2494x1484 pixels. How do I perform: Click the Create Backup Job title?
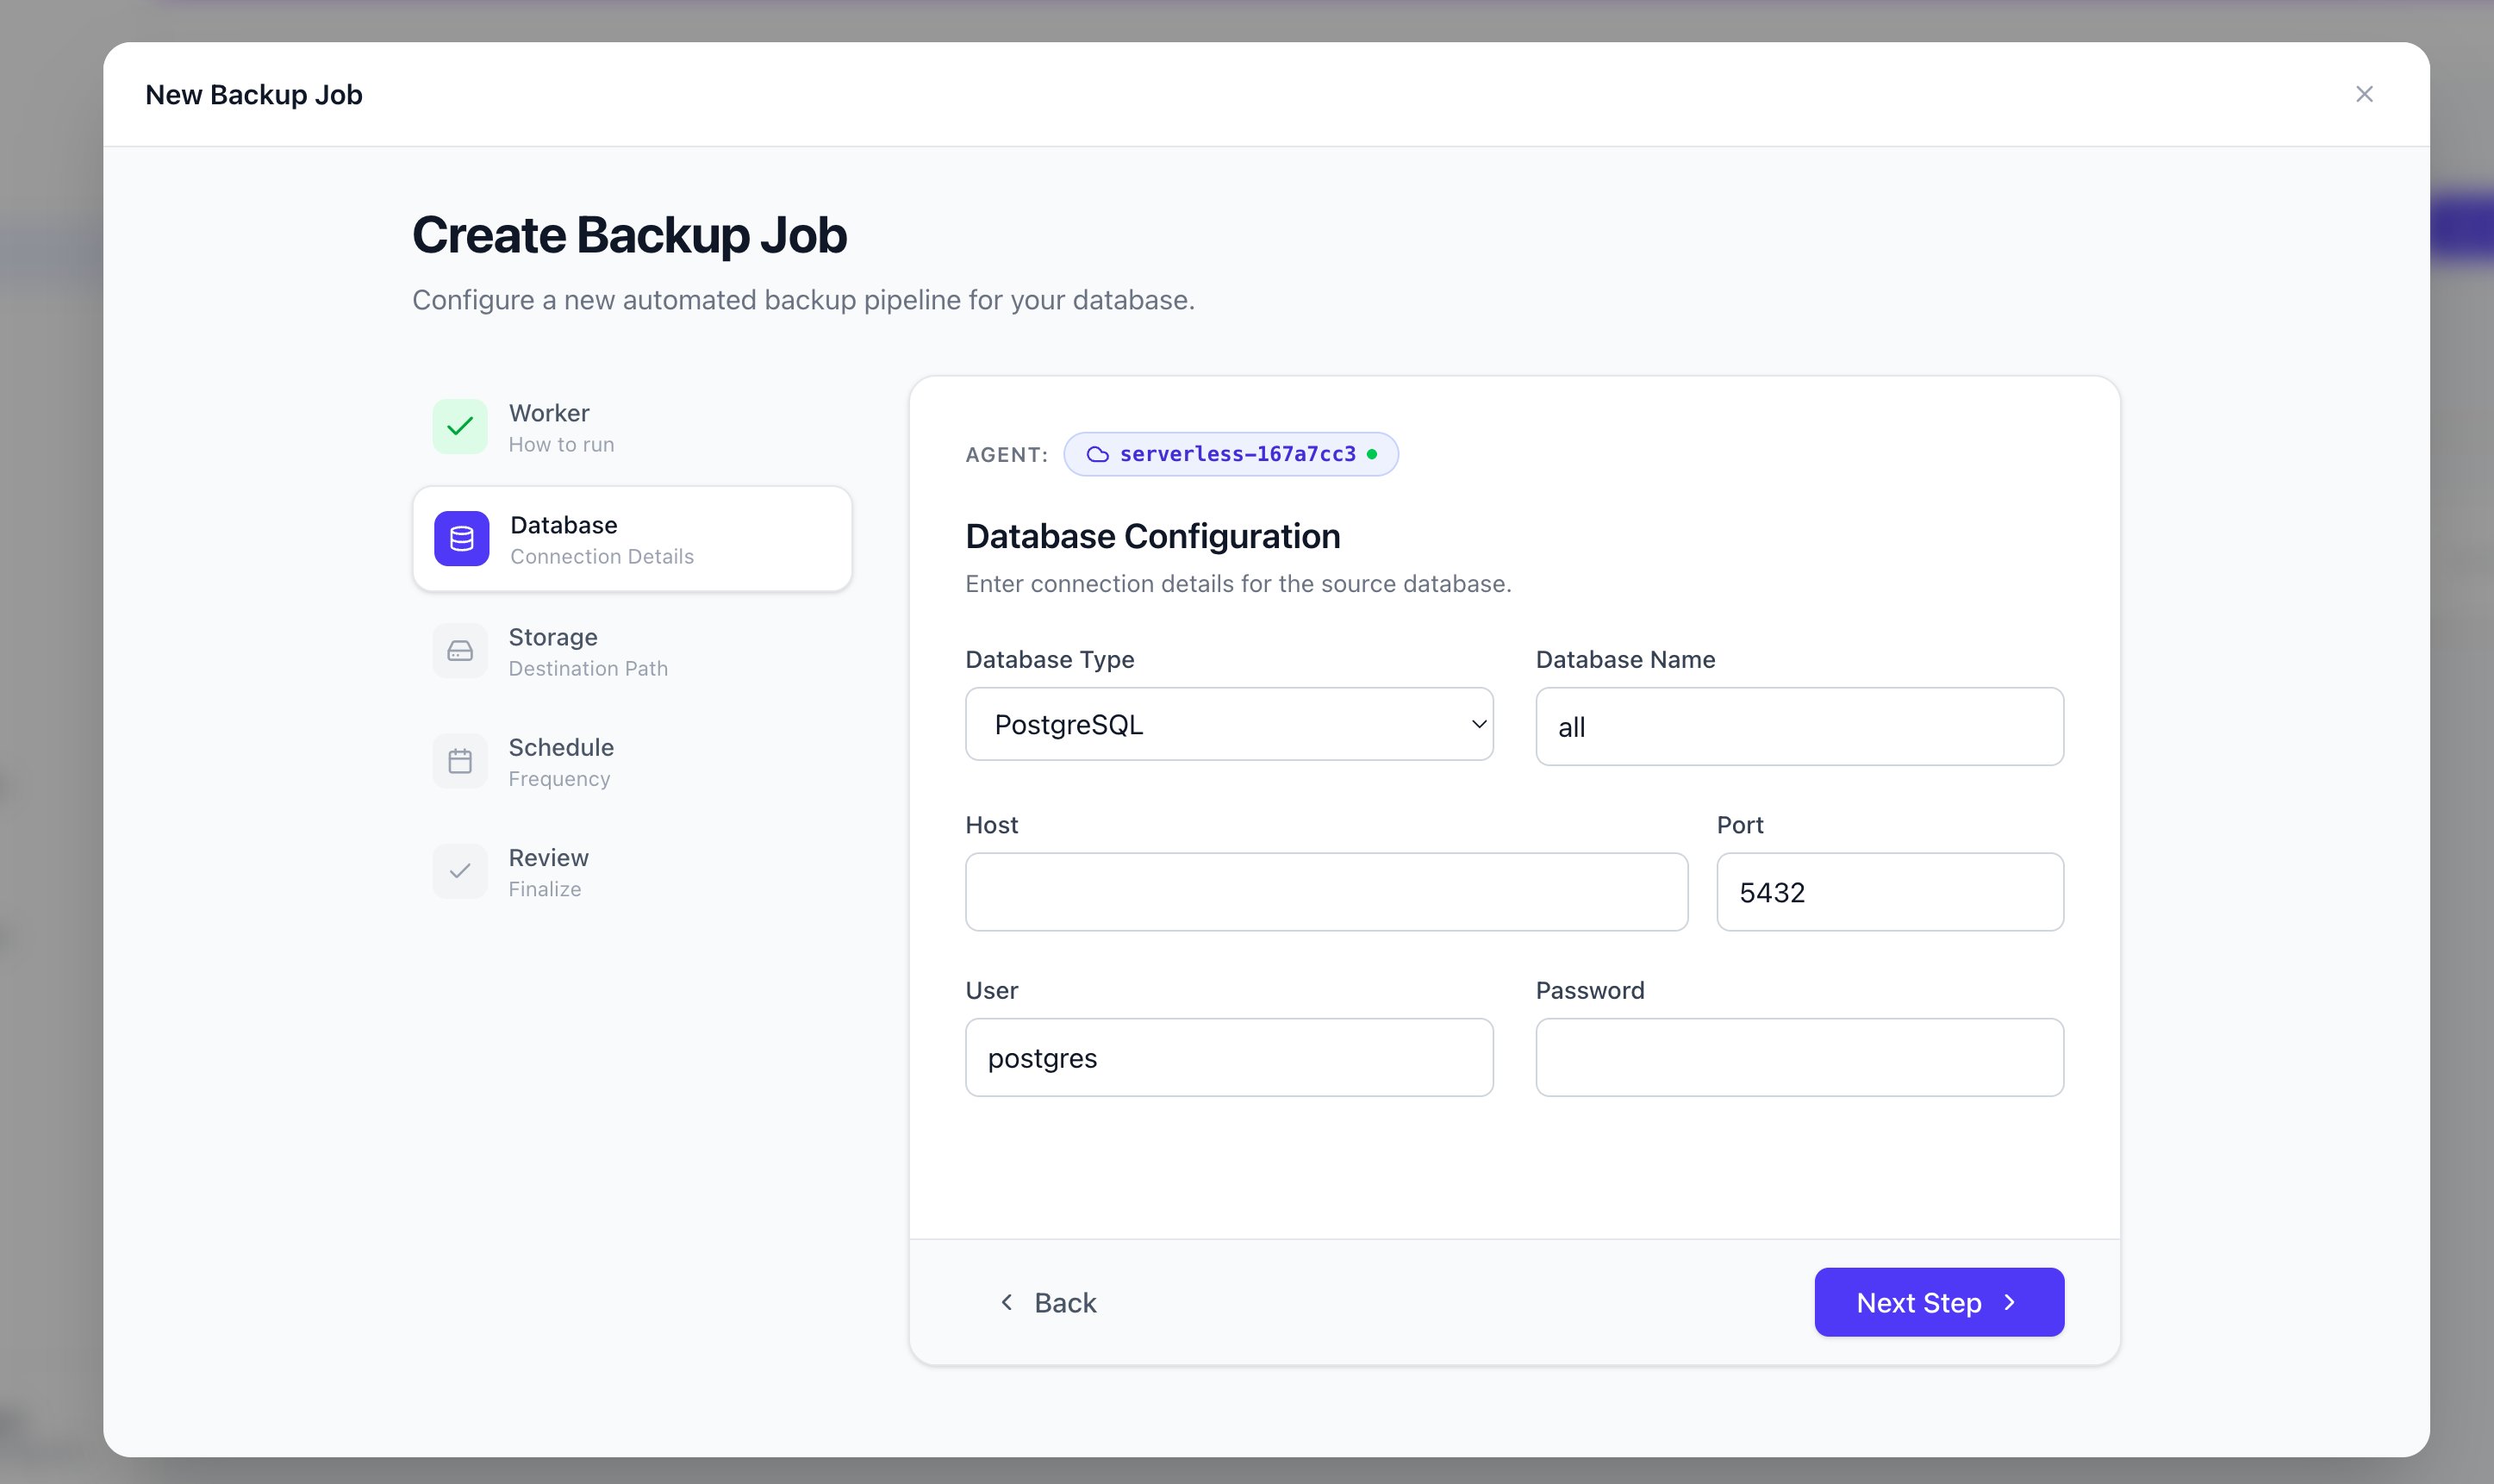pos(629,235)
